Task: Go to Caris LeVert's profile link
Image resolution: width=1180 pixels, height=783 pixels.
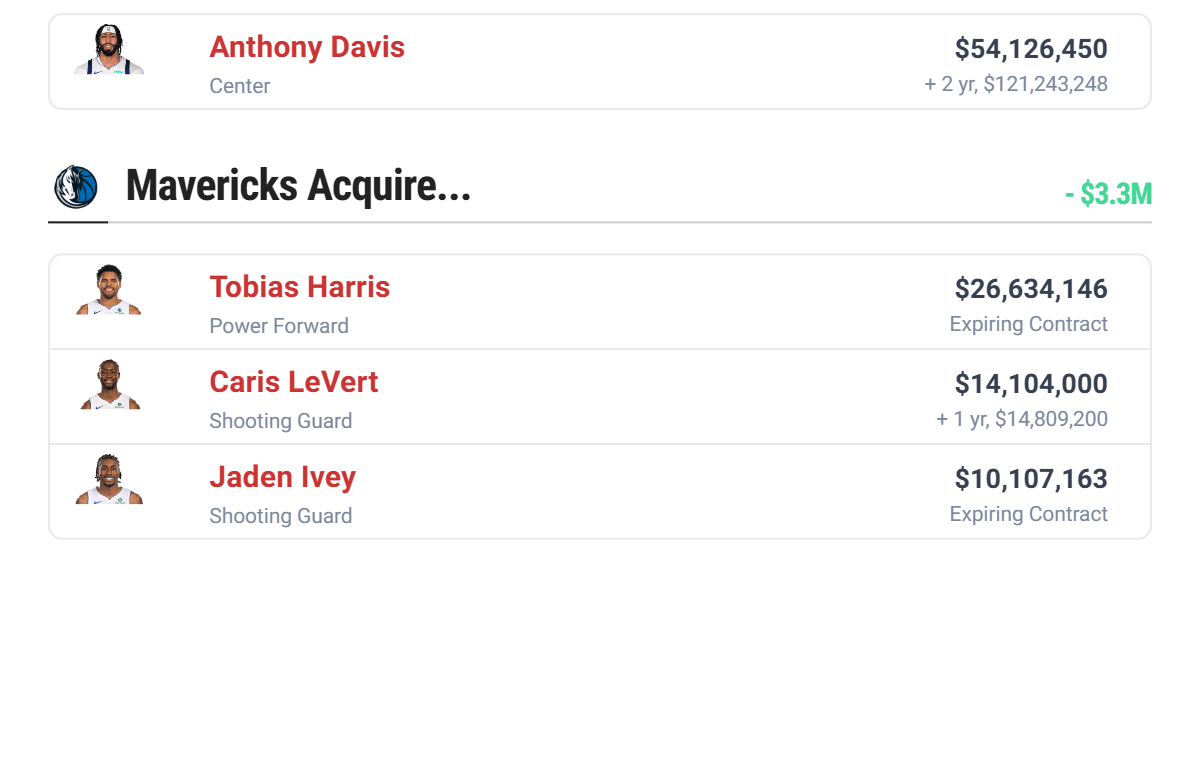Action: pyautogui.click(x=293, y=382)
